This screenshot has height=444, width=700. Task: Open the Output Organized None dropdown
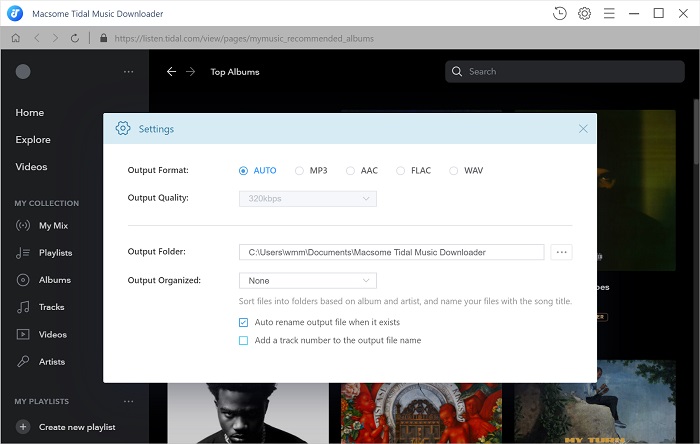coord(308,281)
